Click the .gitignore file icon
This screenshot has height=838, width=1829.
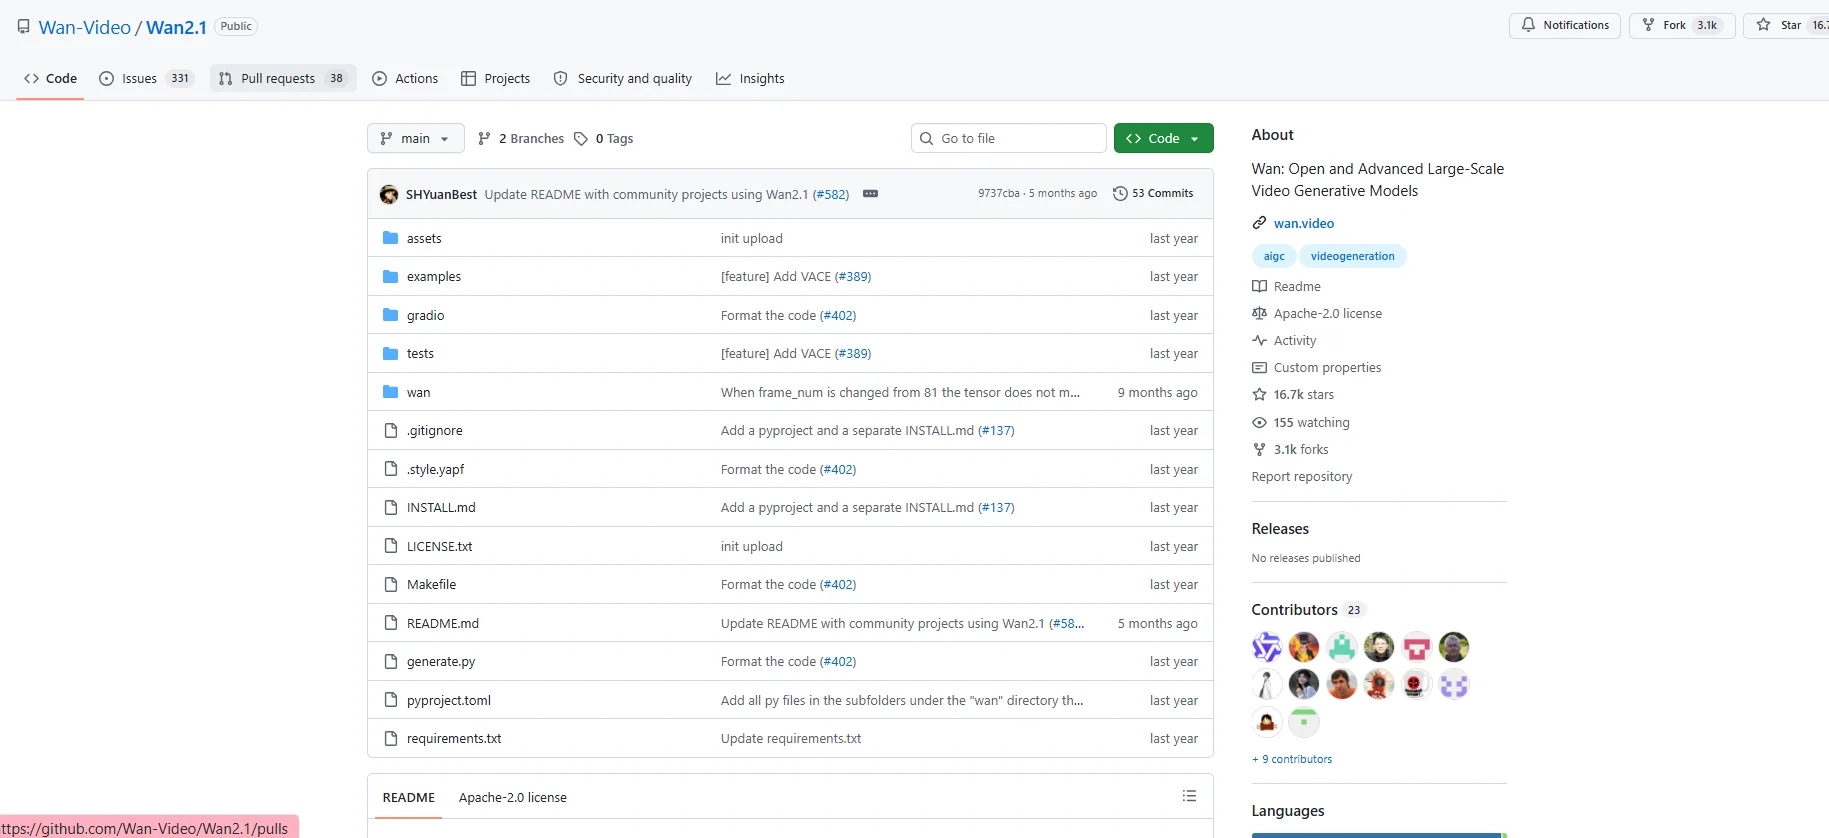pos(391,431)
